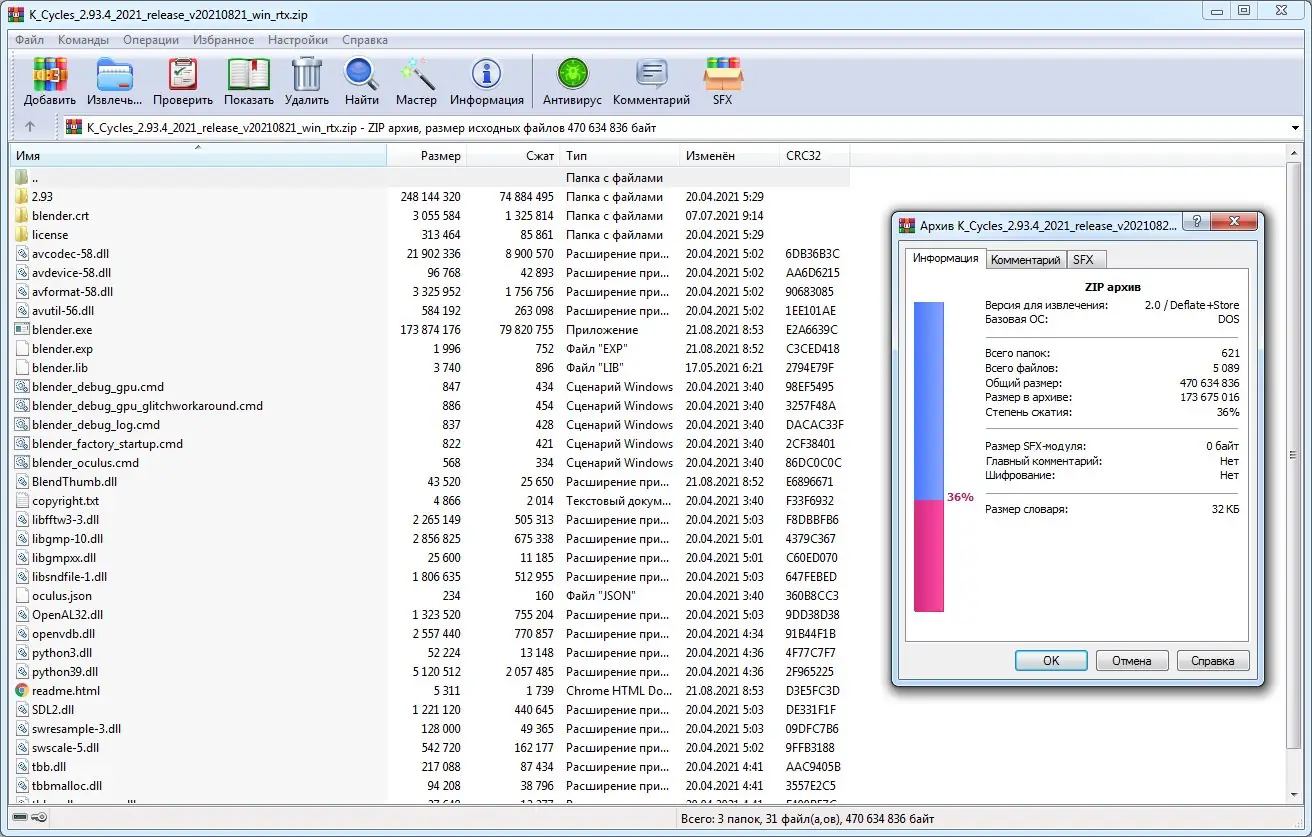The image size is (1312, 837).
Task: Click the archive icon in the address bar
Action: [x=74, y=127]
